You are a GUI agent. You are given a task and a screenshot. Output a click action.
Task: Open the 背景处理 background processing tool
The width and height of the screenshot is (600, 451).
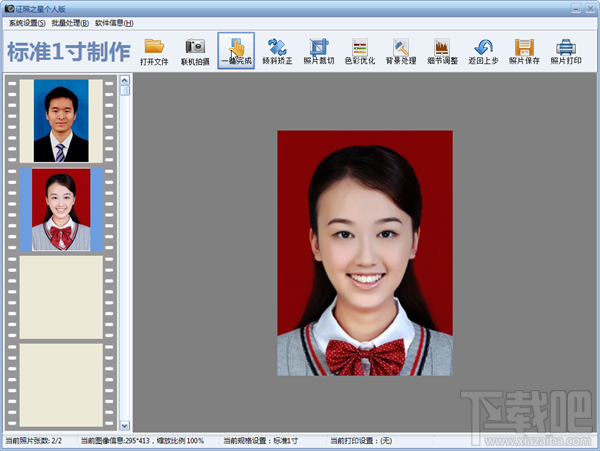[x=401, y=51]
